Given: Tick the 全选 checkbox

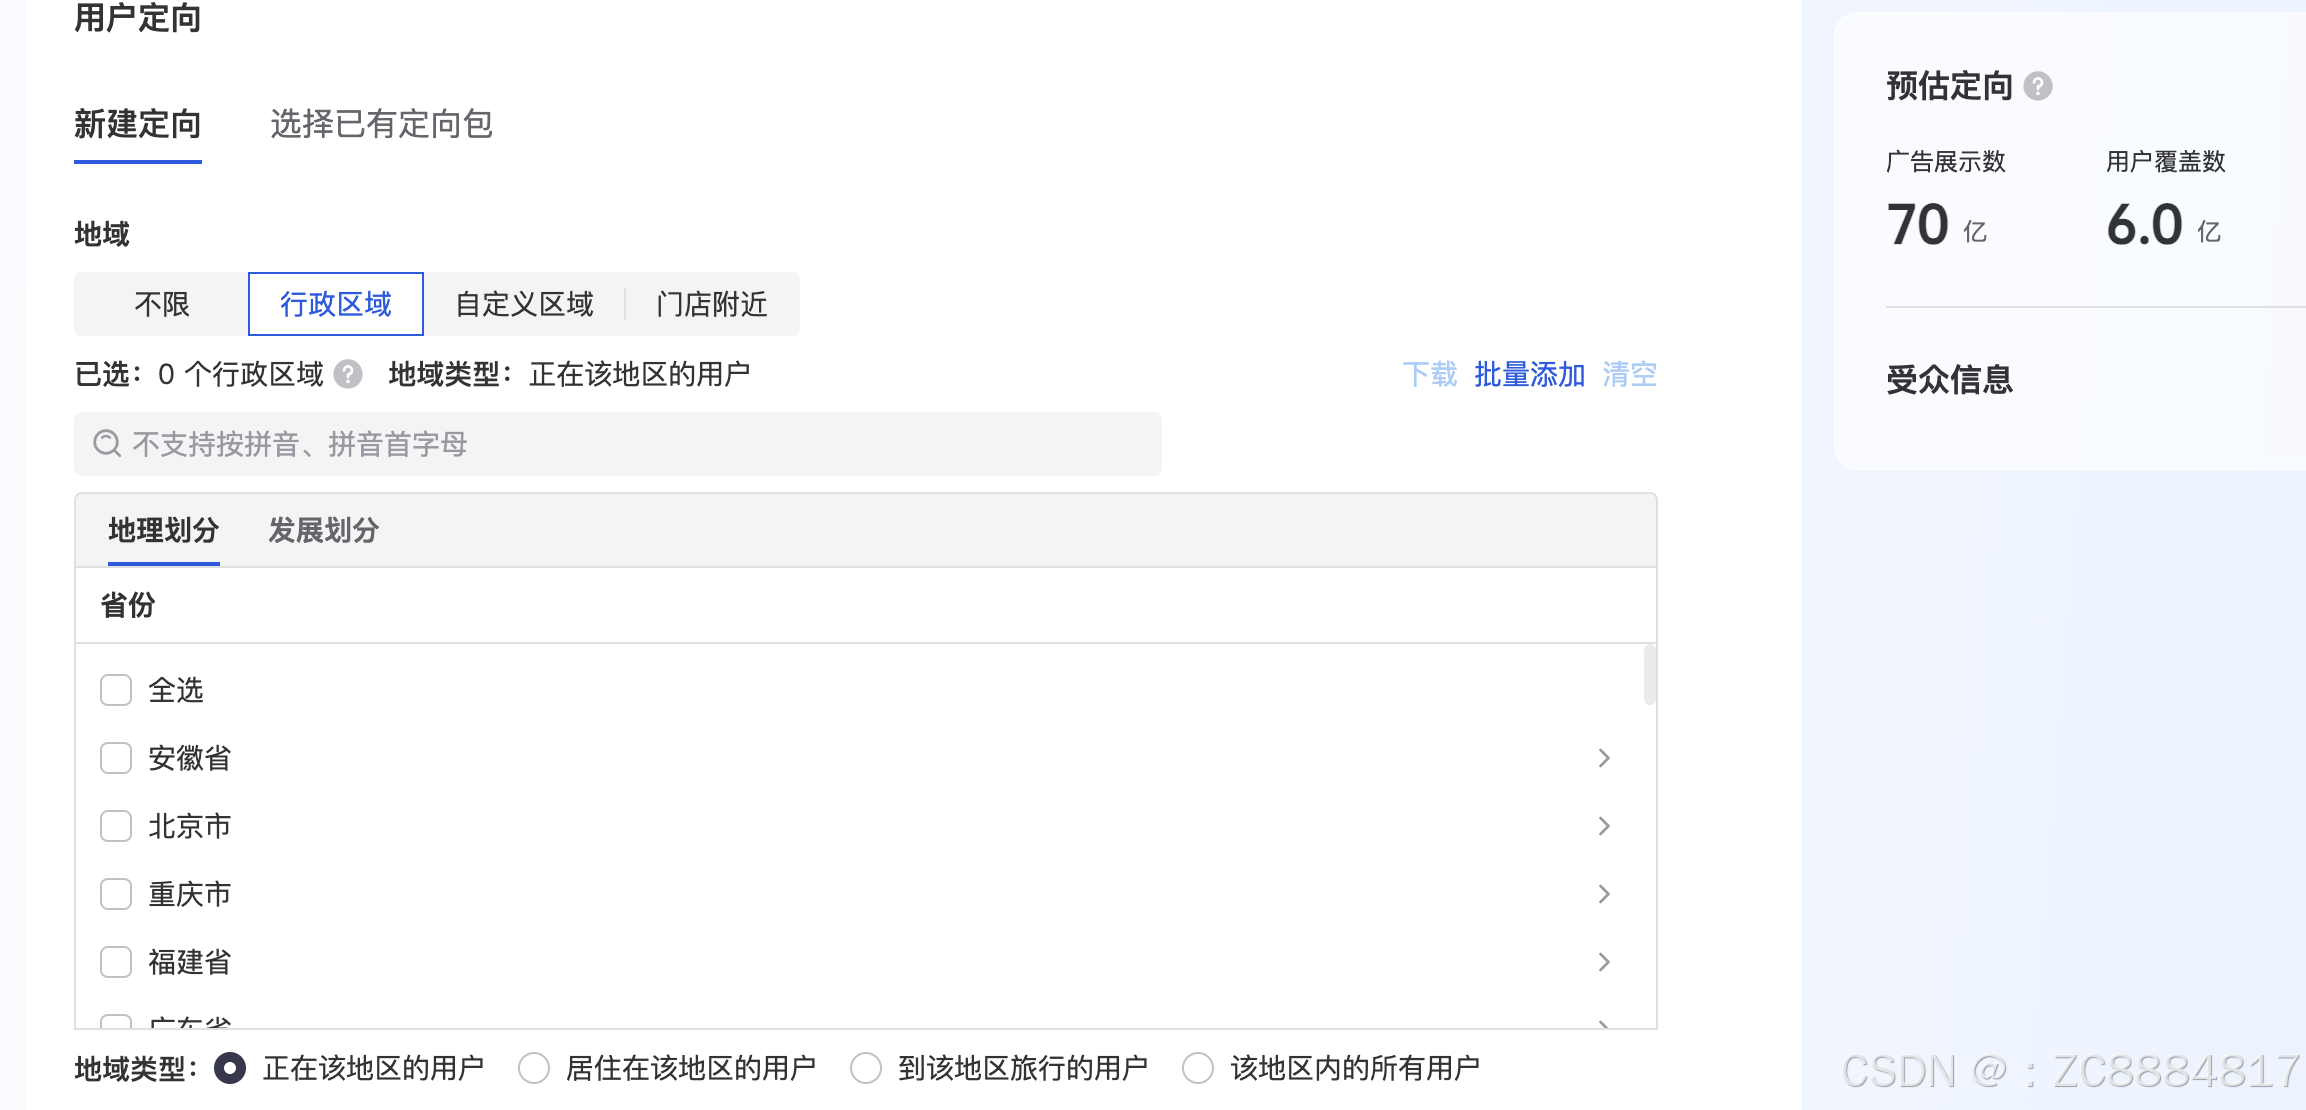Looking at the screenshot, I should point(116,690).
